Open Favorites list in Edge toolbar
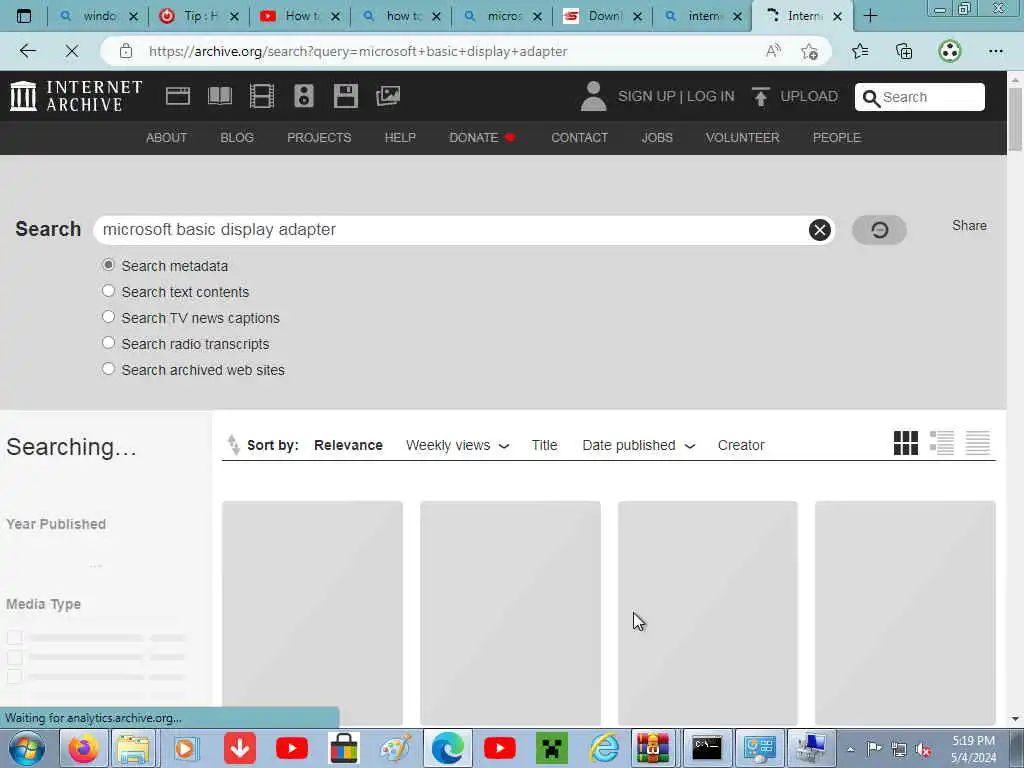Screen dimensions: 1024x768 [x=860, y=51]
